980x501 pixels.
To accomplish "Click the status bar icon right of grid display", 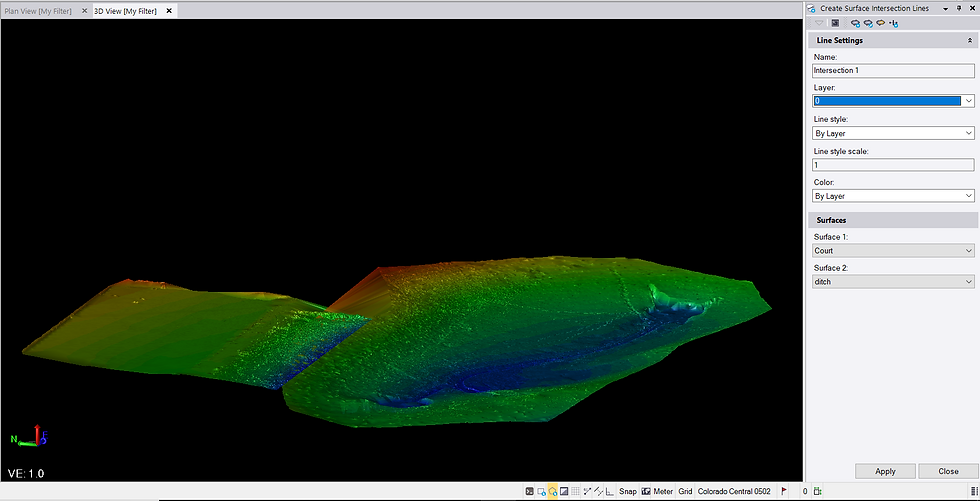I will coord(587,491).
